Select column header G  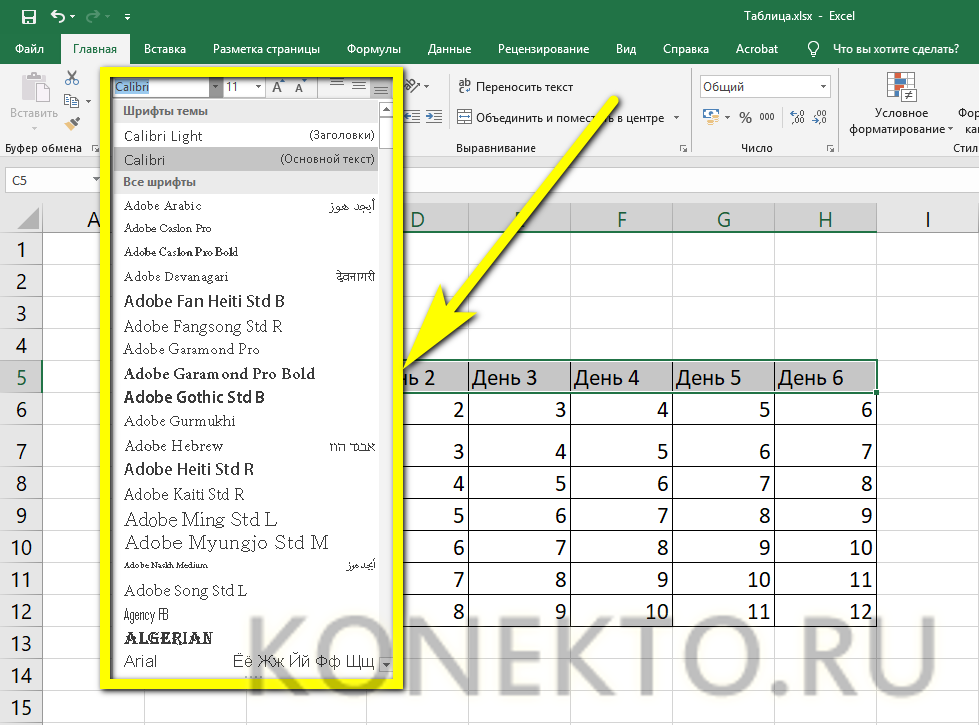724,219
